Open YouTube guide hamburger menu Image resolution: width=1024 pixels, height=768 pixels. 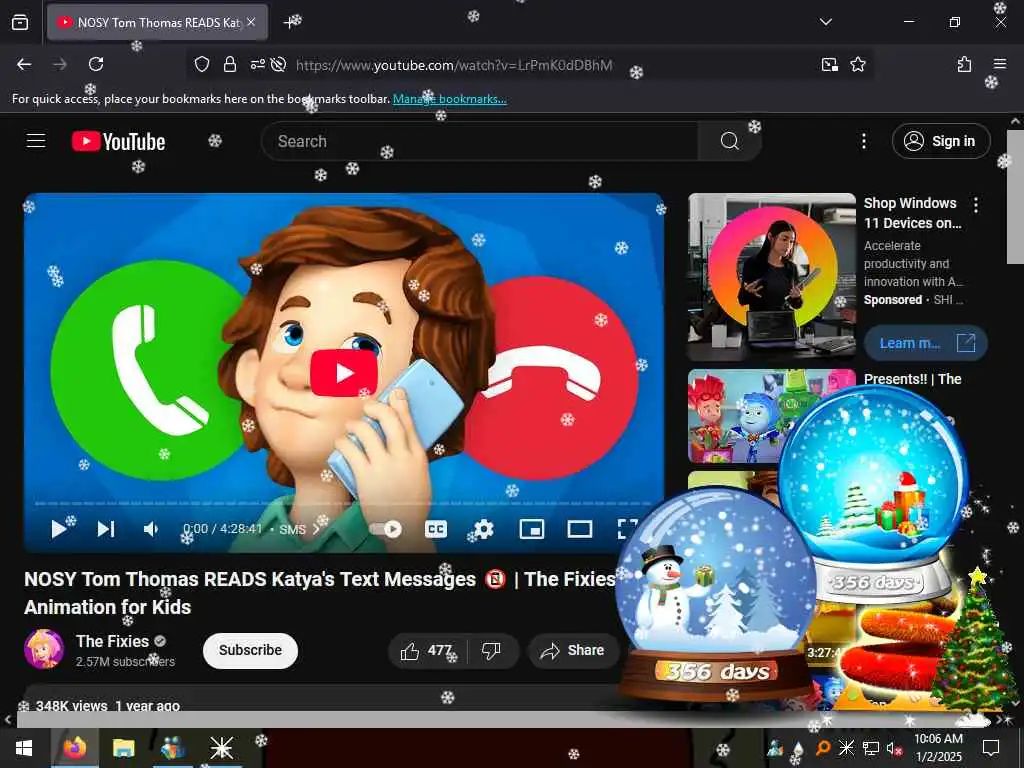(x=36, y=141)
